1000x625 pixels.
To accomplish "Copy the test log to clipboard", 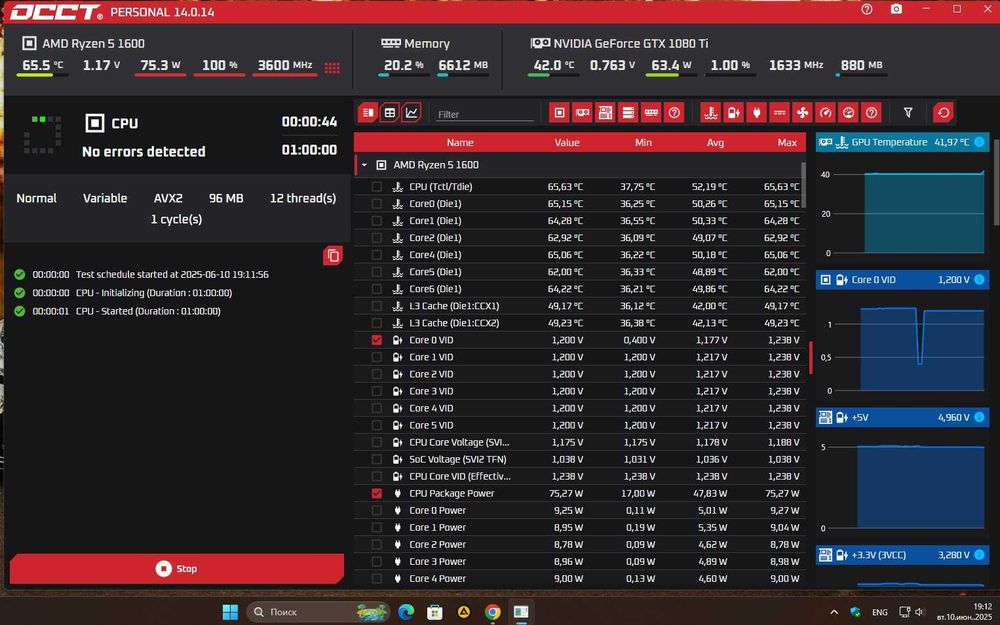I will pyautogui.click(x=333, y=256).
